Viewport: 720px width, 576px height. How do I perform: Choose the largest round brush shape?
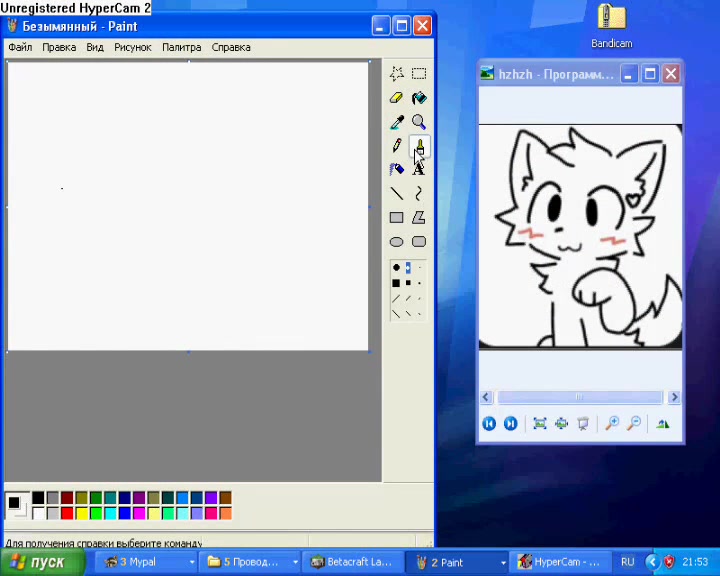coord(396,267)
